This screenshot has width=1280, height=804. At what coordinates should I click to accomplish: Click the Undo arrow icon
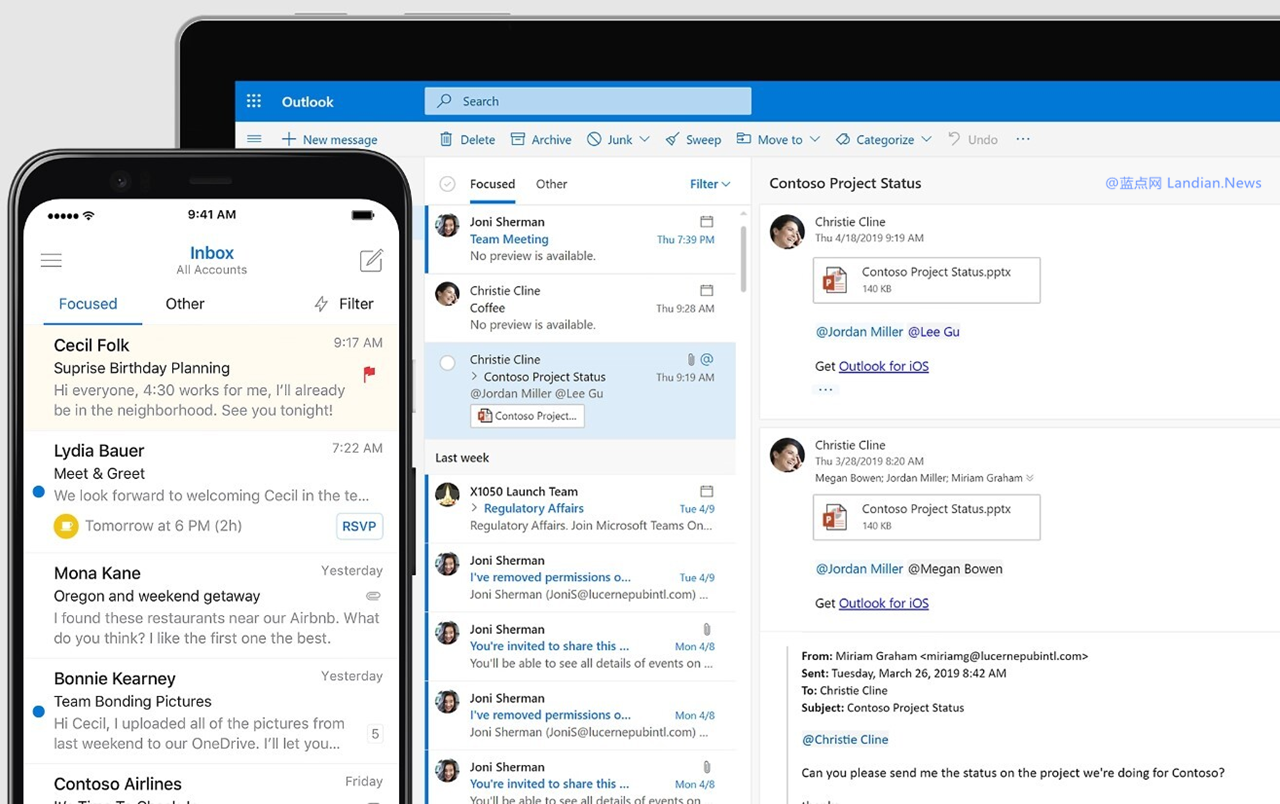(x=954, y=139)
